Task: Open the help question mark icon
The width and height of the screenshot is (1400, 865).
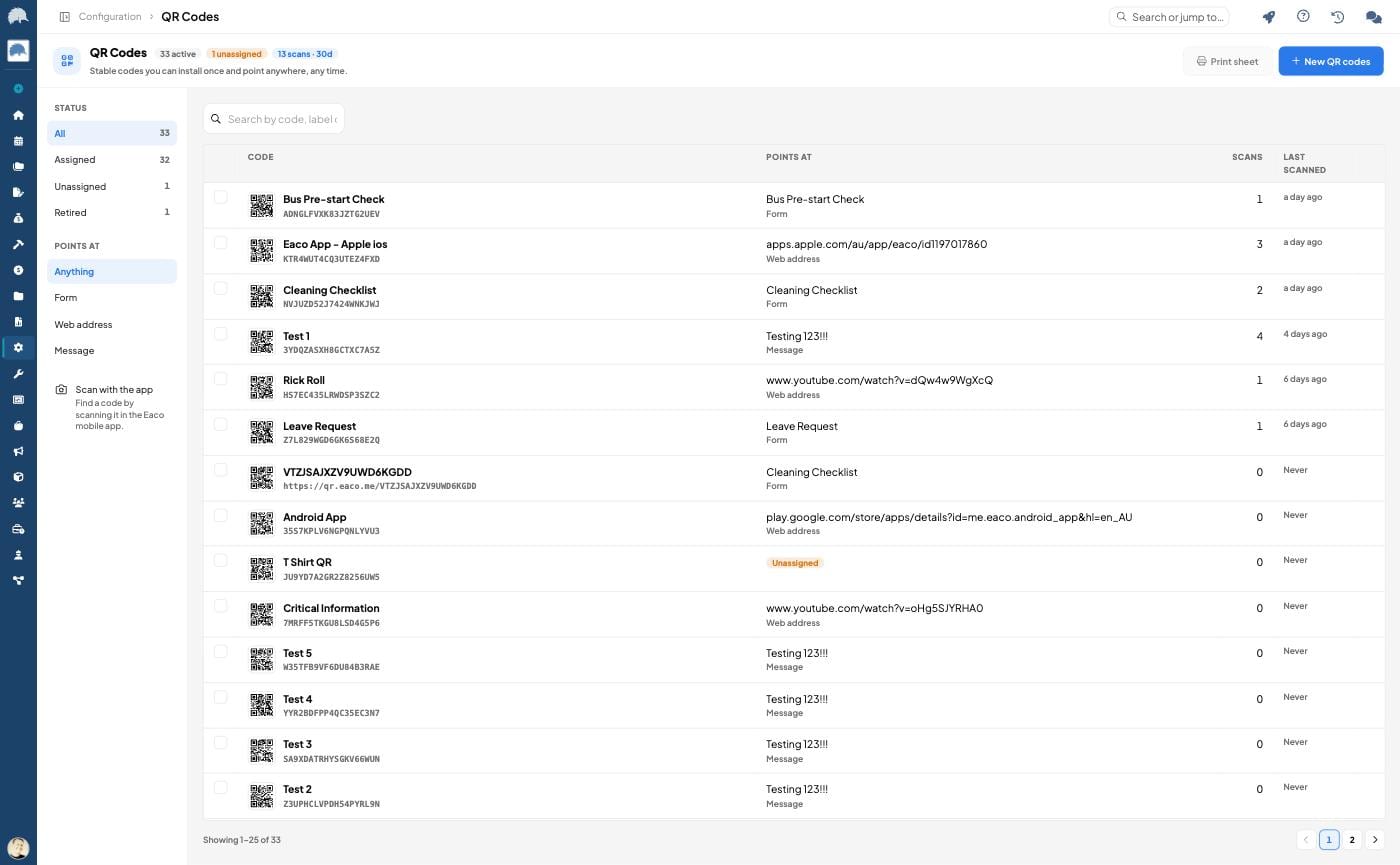Action: pyautogui.click(x=1303, y=16)
